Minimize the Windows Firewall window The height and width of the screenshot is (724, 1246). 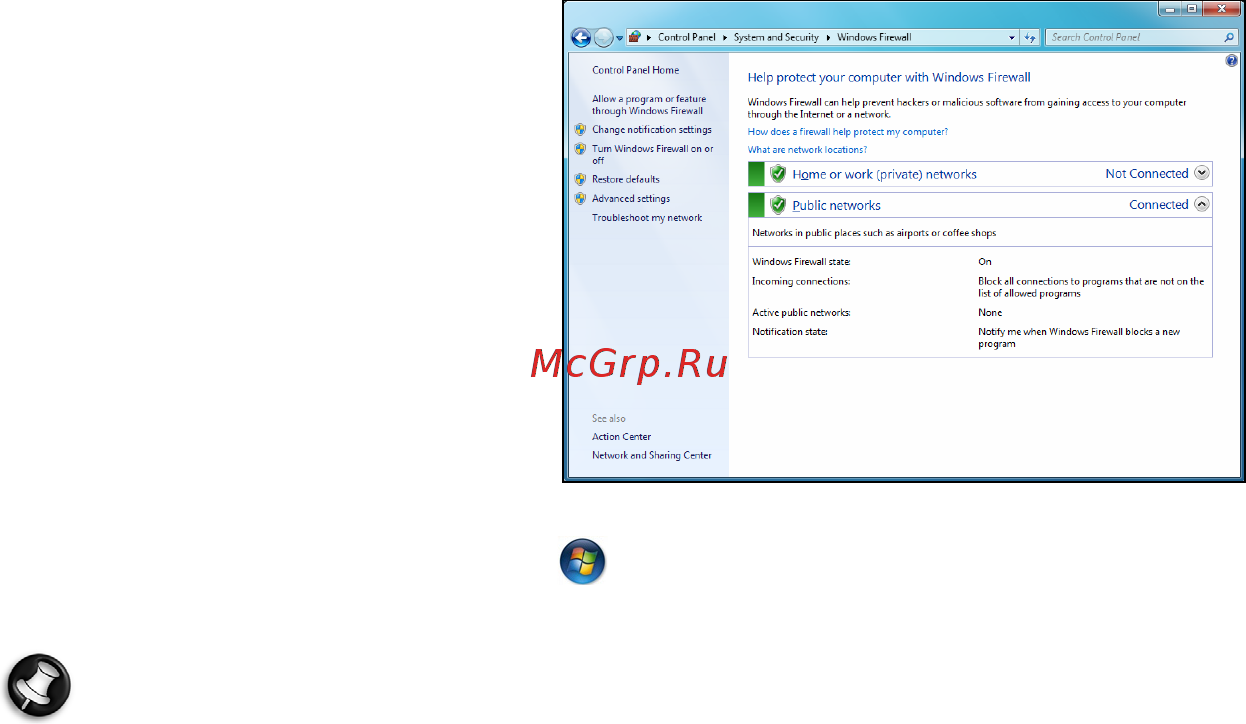[1172, 7]
